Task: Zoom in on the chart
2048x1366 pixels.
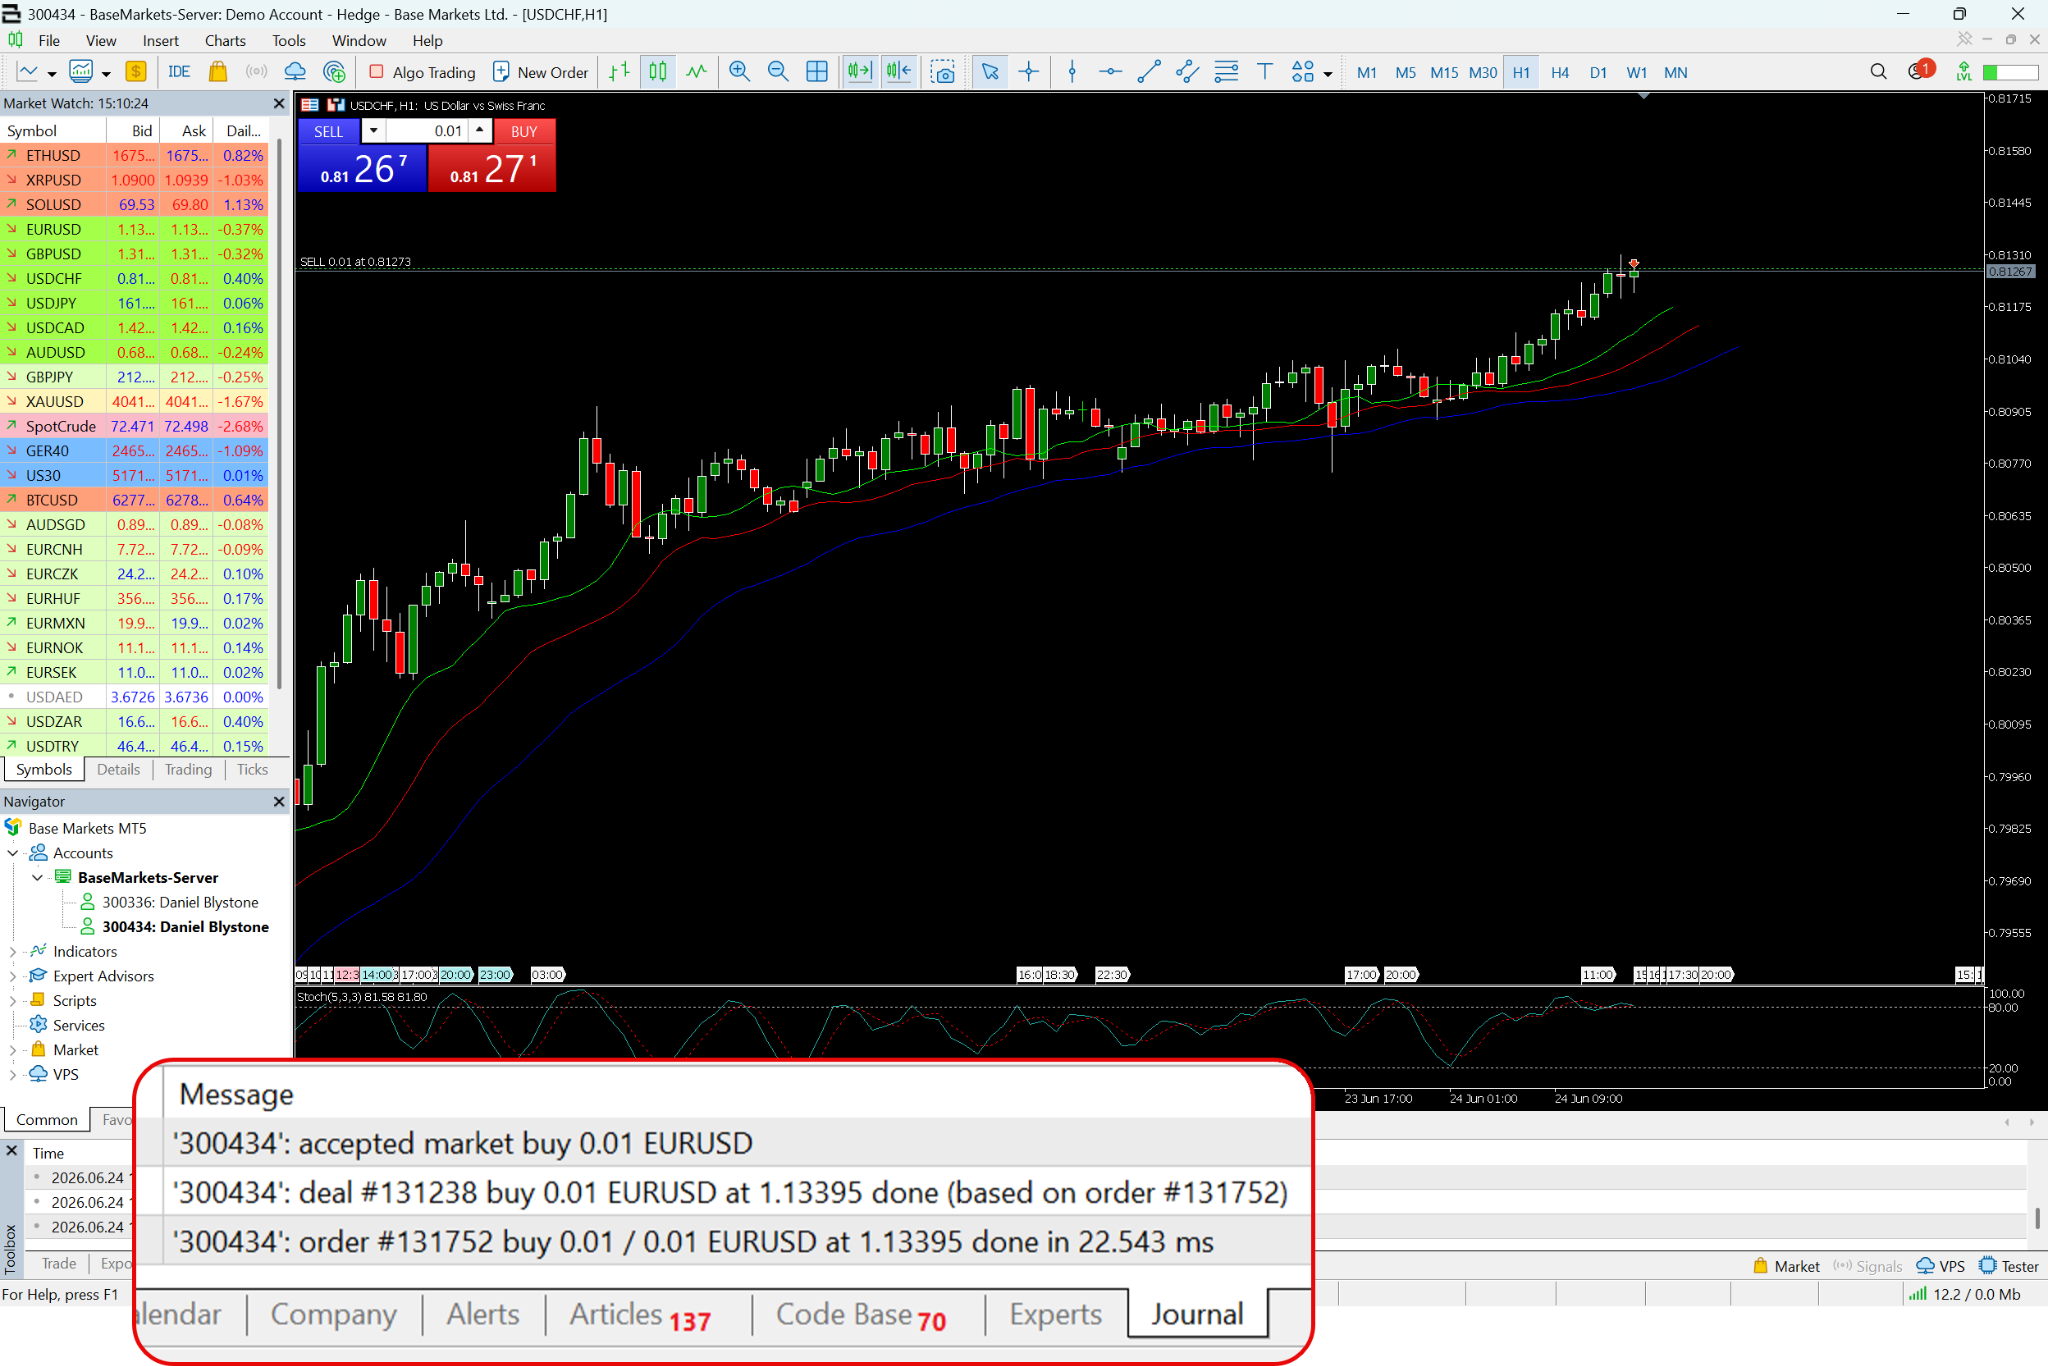Action: pyautogui.click(x=739, y=72)
